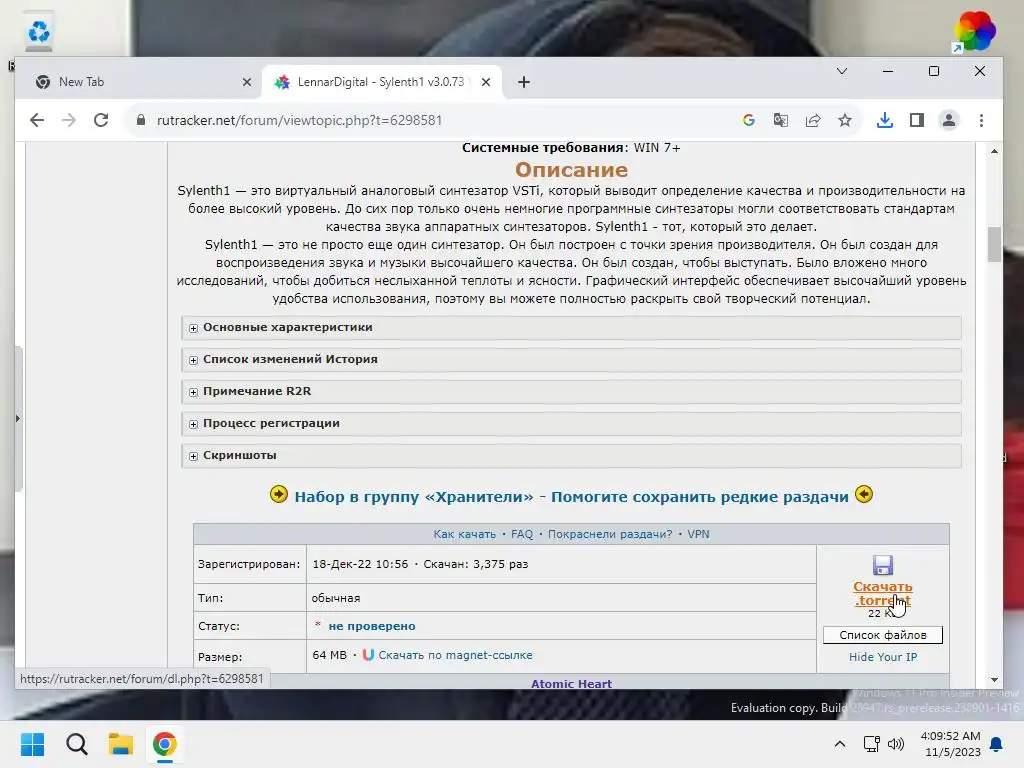1024x768 pixels.
Task: Bookmark this page with the star
Action: (x=845, y=120)
